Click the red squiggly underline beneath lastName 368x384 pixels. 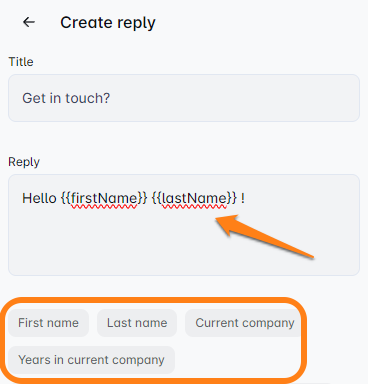tap(194, 207)
